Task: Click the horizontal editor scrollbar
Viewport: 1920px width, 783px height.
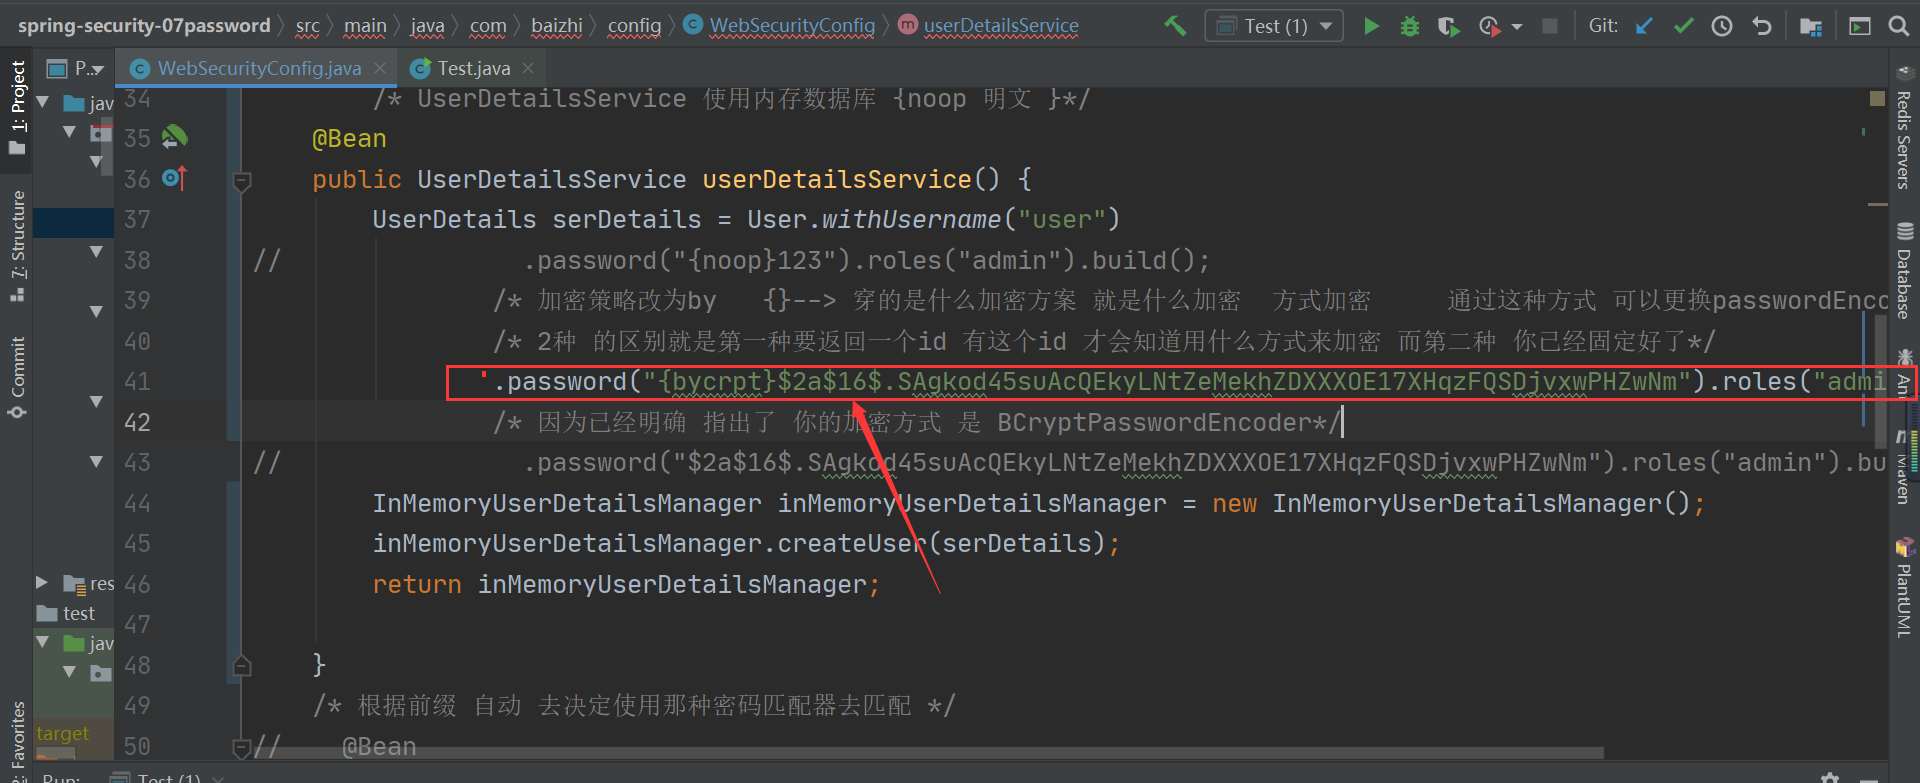Action: (926, 752)
